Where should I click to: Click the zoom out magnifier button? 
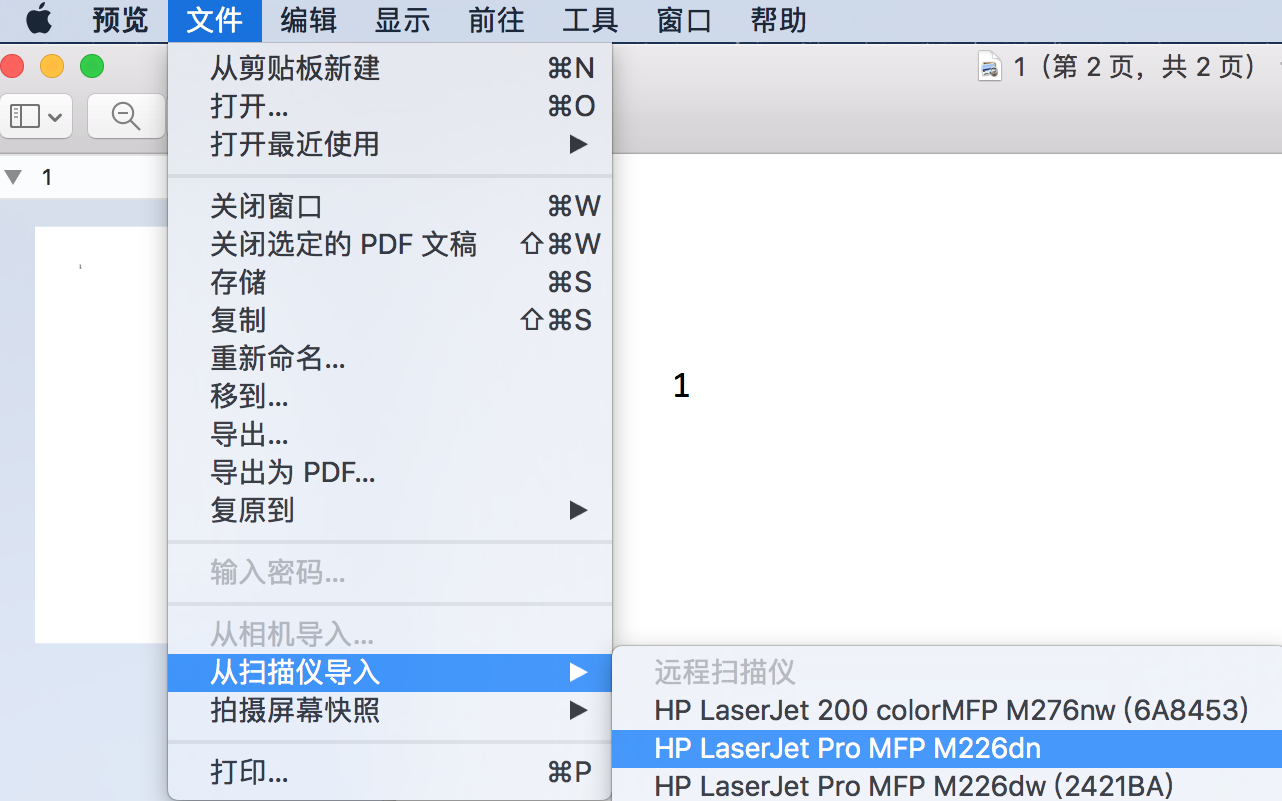(126, 116)
